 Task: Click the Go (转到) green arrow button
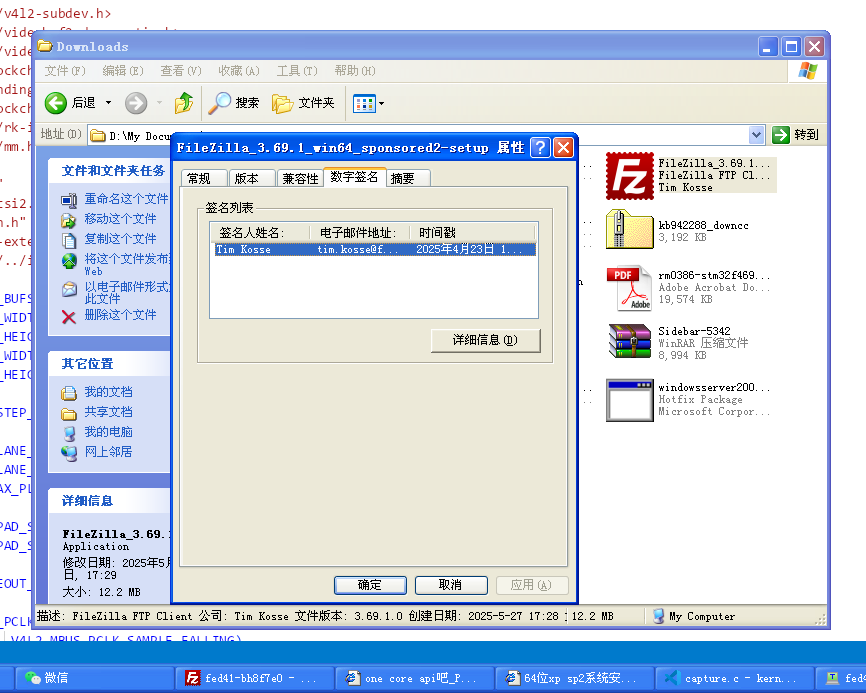point(780,134)
